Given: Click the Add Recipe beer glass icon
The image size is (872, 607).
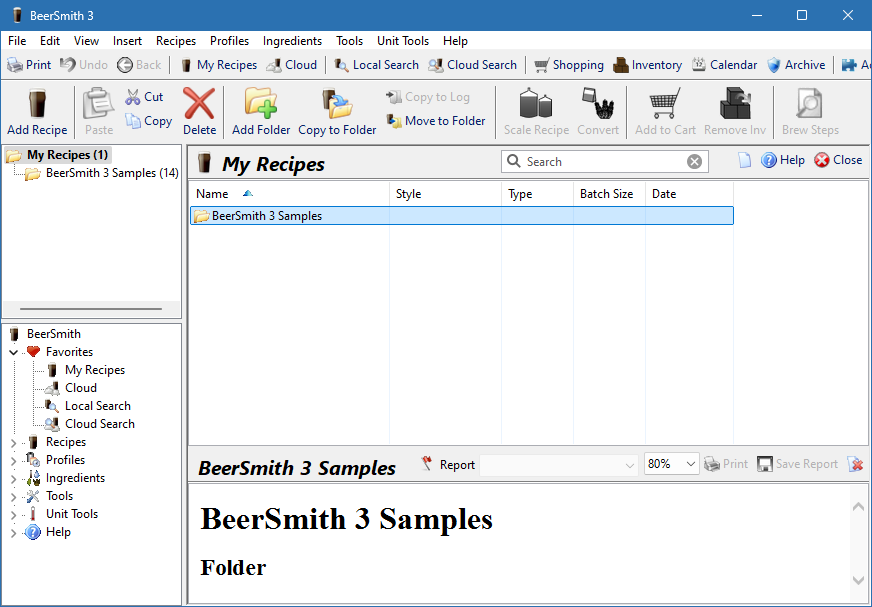Looking at the screenshot, I should (x=37, y=104).
